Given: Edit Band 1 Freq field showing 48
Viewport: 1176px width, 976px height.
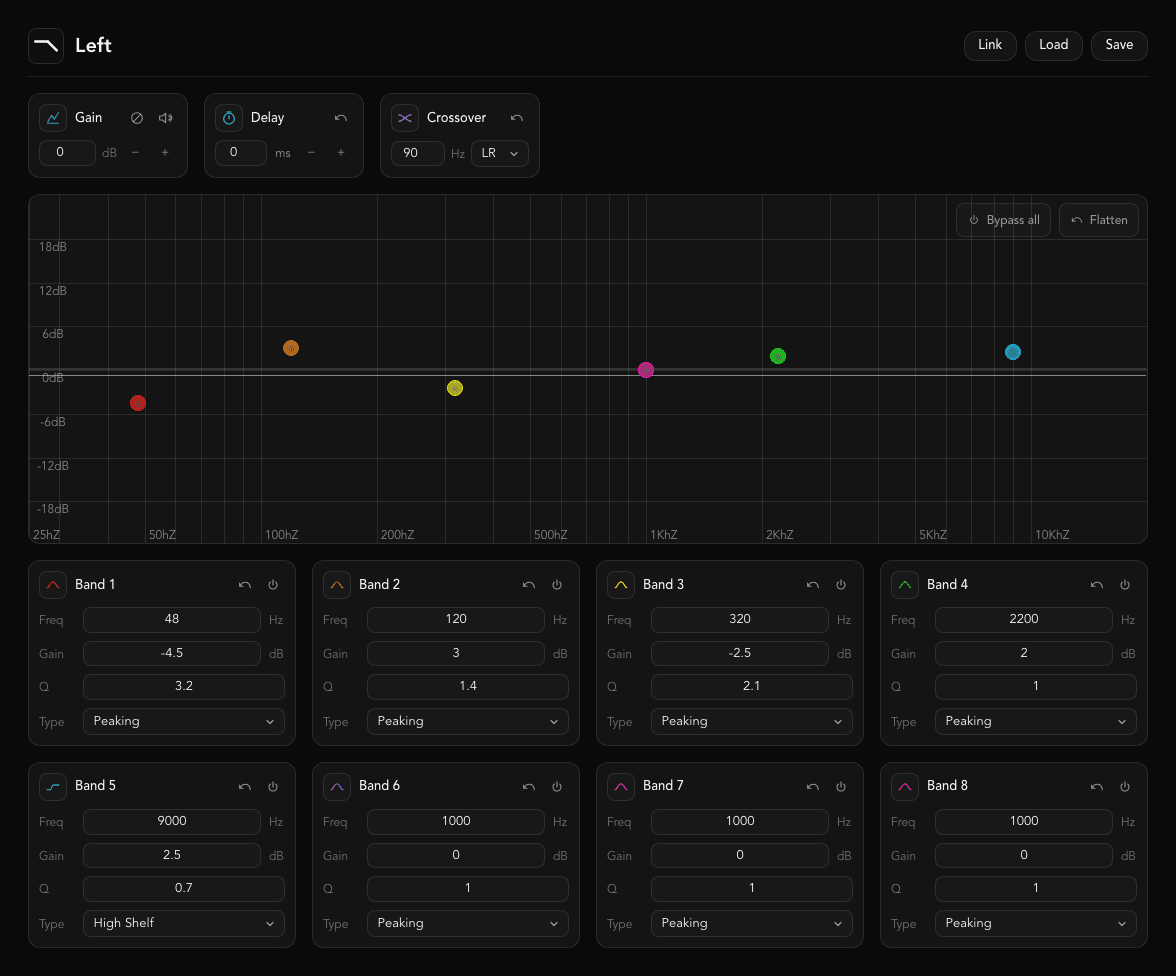Looking at the screenshot, I should point(172,620).
